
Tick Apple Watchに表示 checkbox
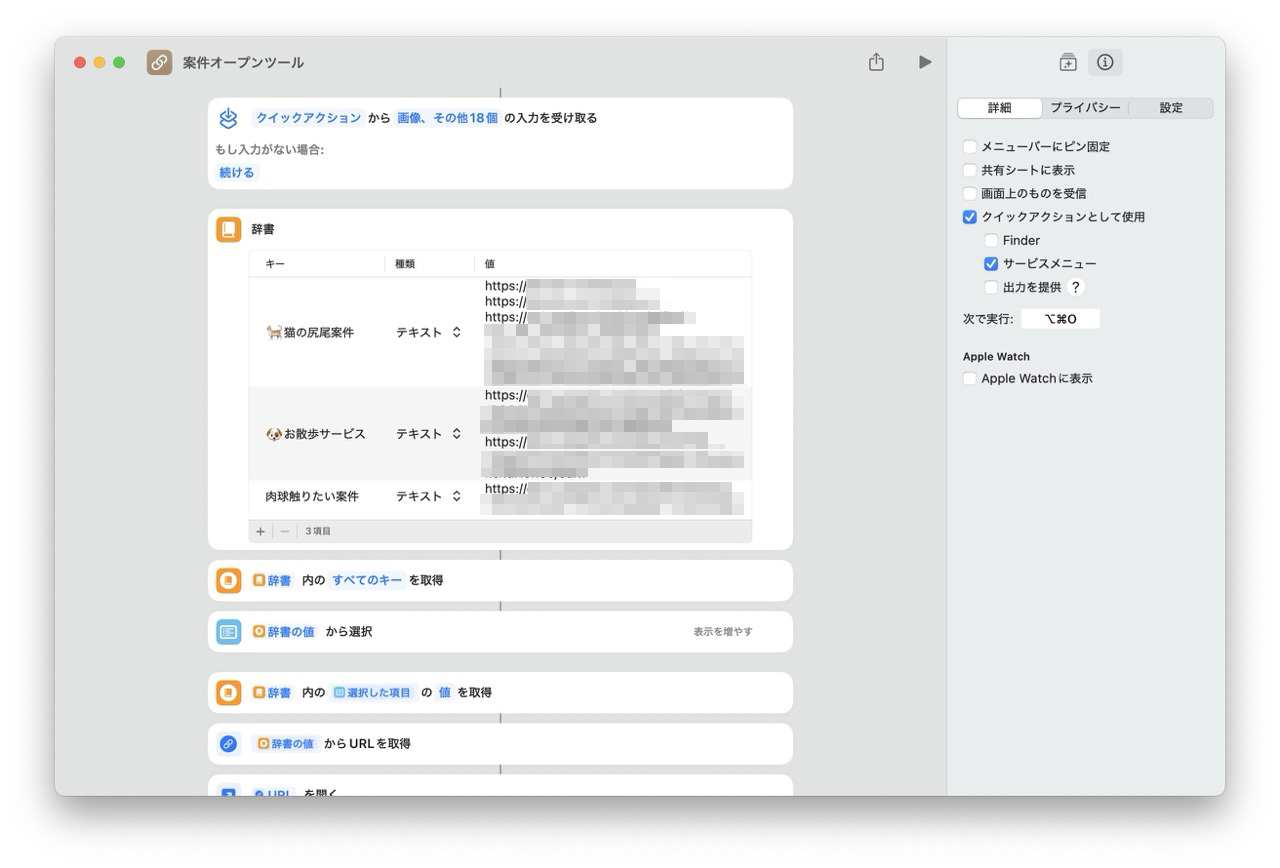(969, 379)
